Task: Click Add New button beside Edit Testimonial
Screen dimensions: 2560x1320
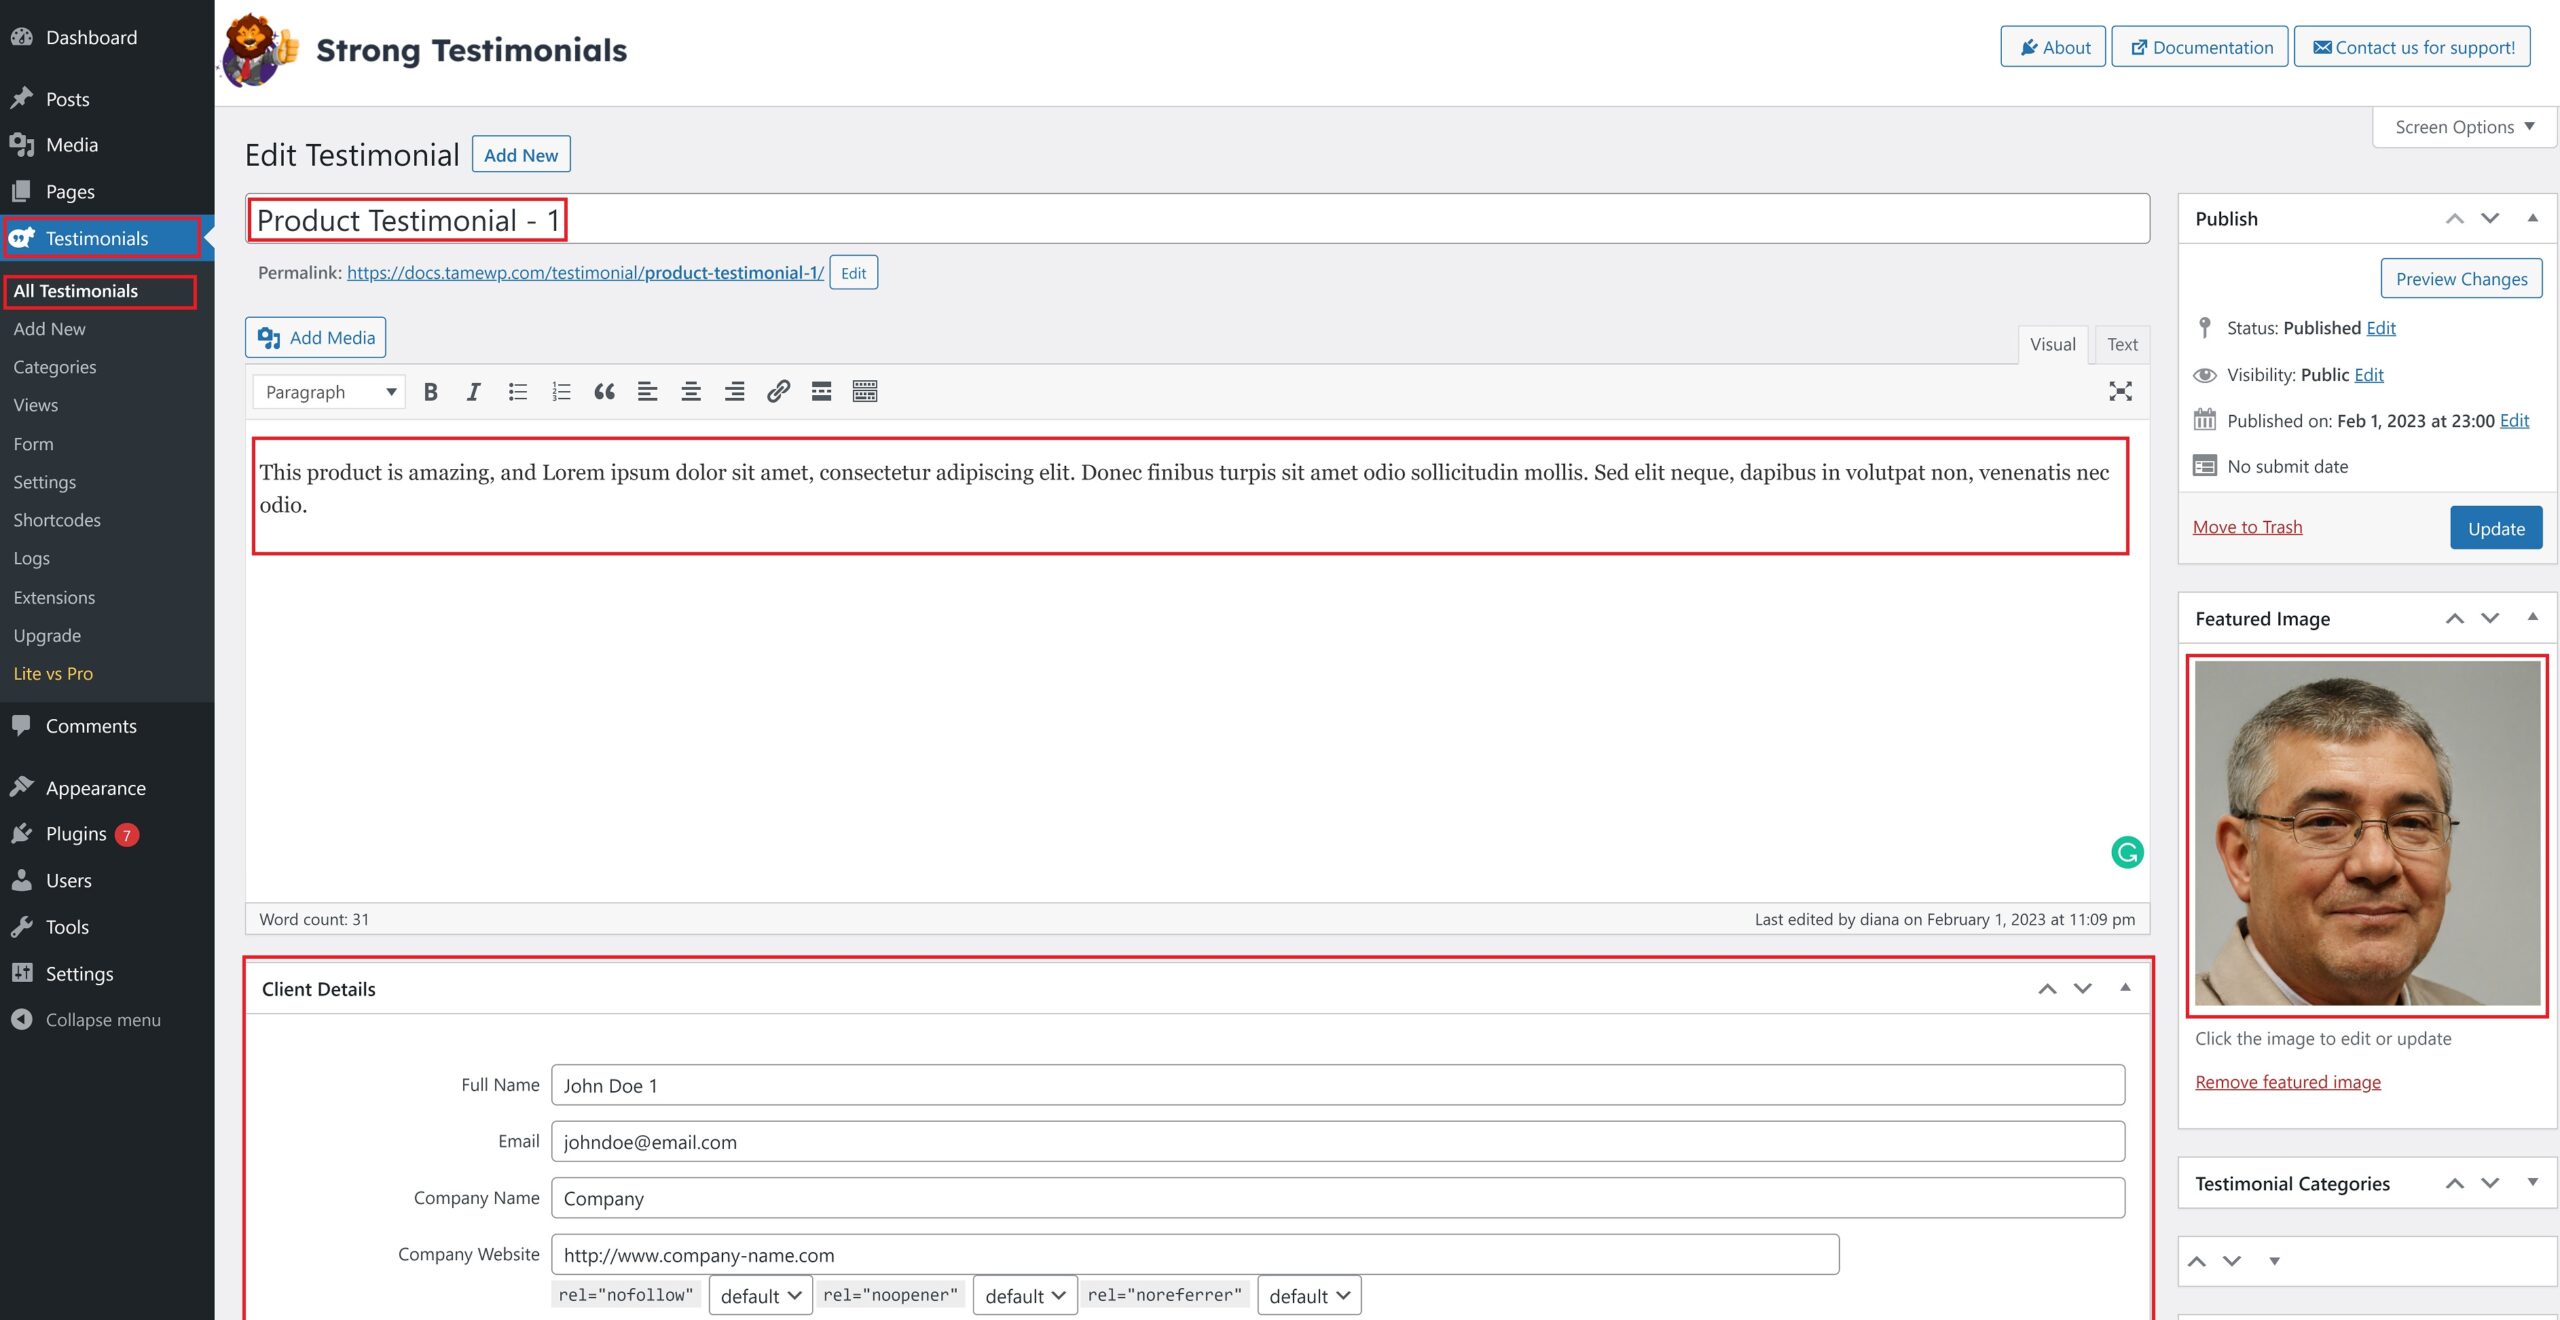Action: click(x=521, y=155)
